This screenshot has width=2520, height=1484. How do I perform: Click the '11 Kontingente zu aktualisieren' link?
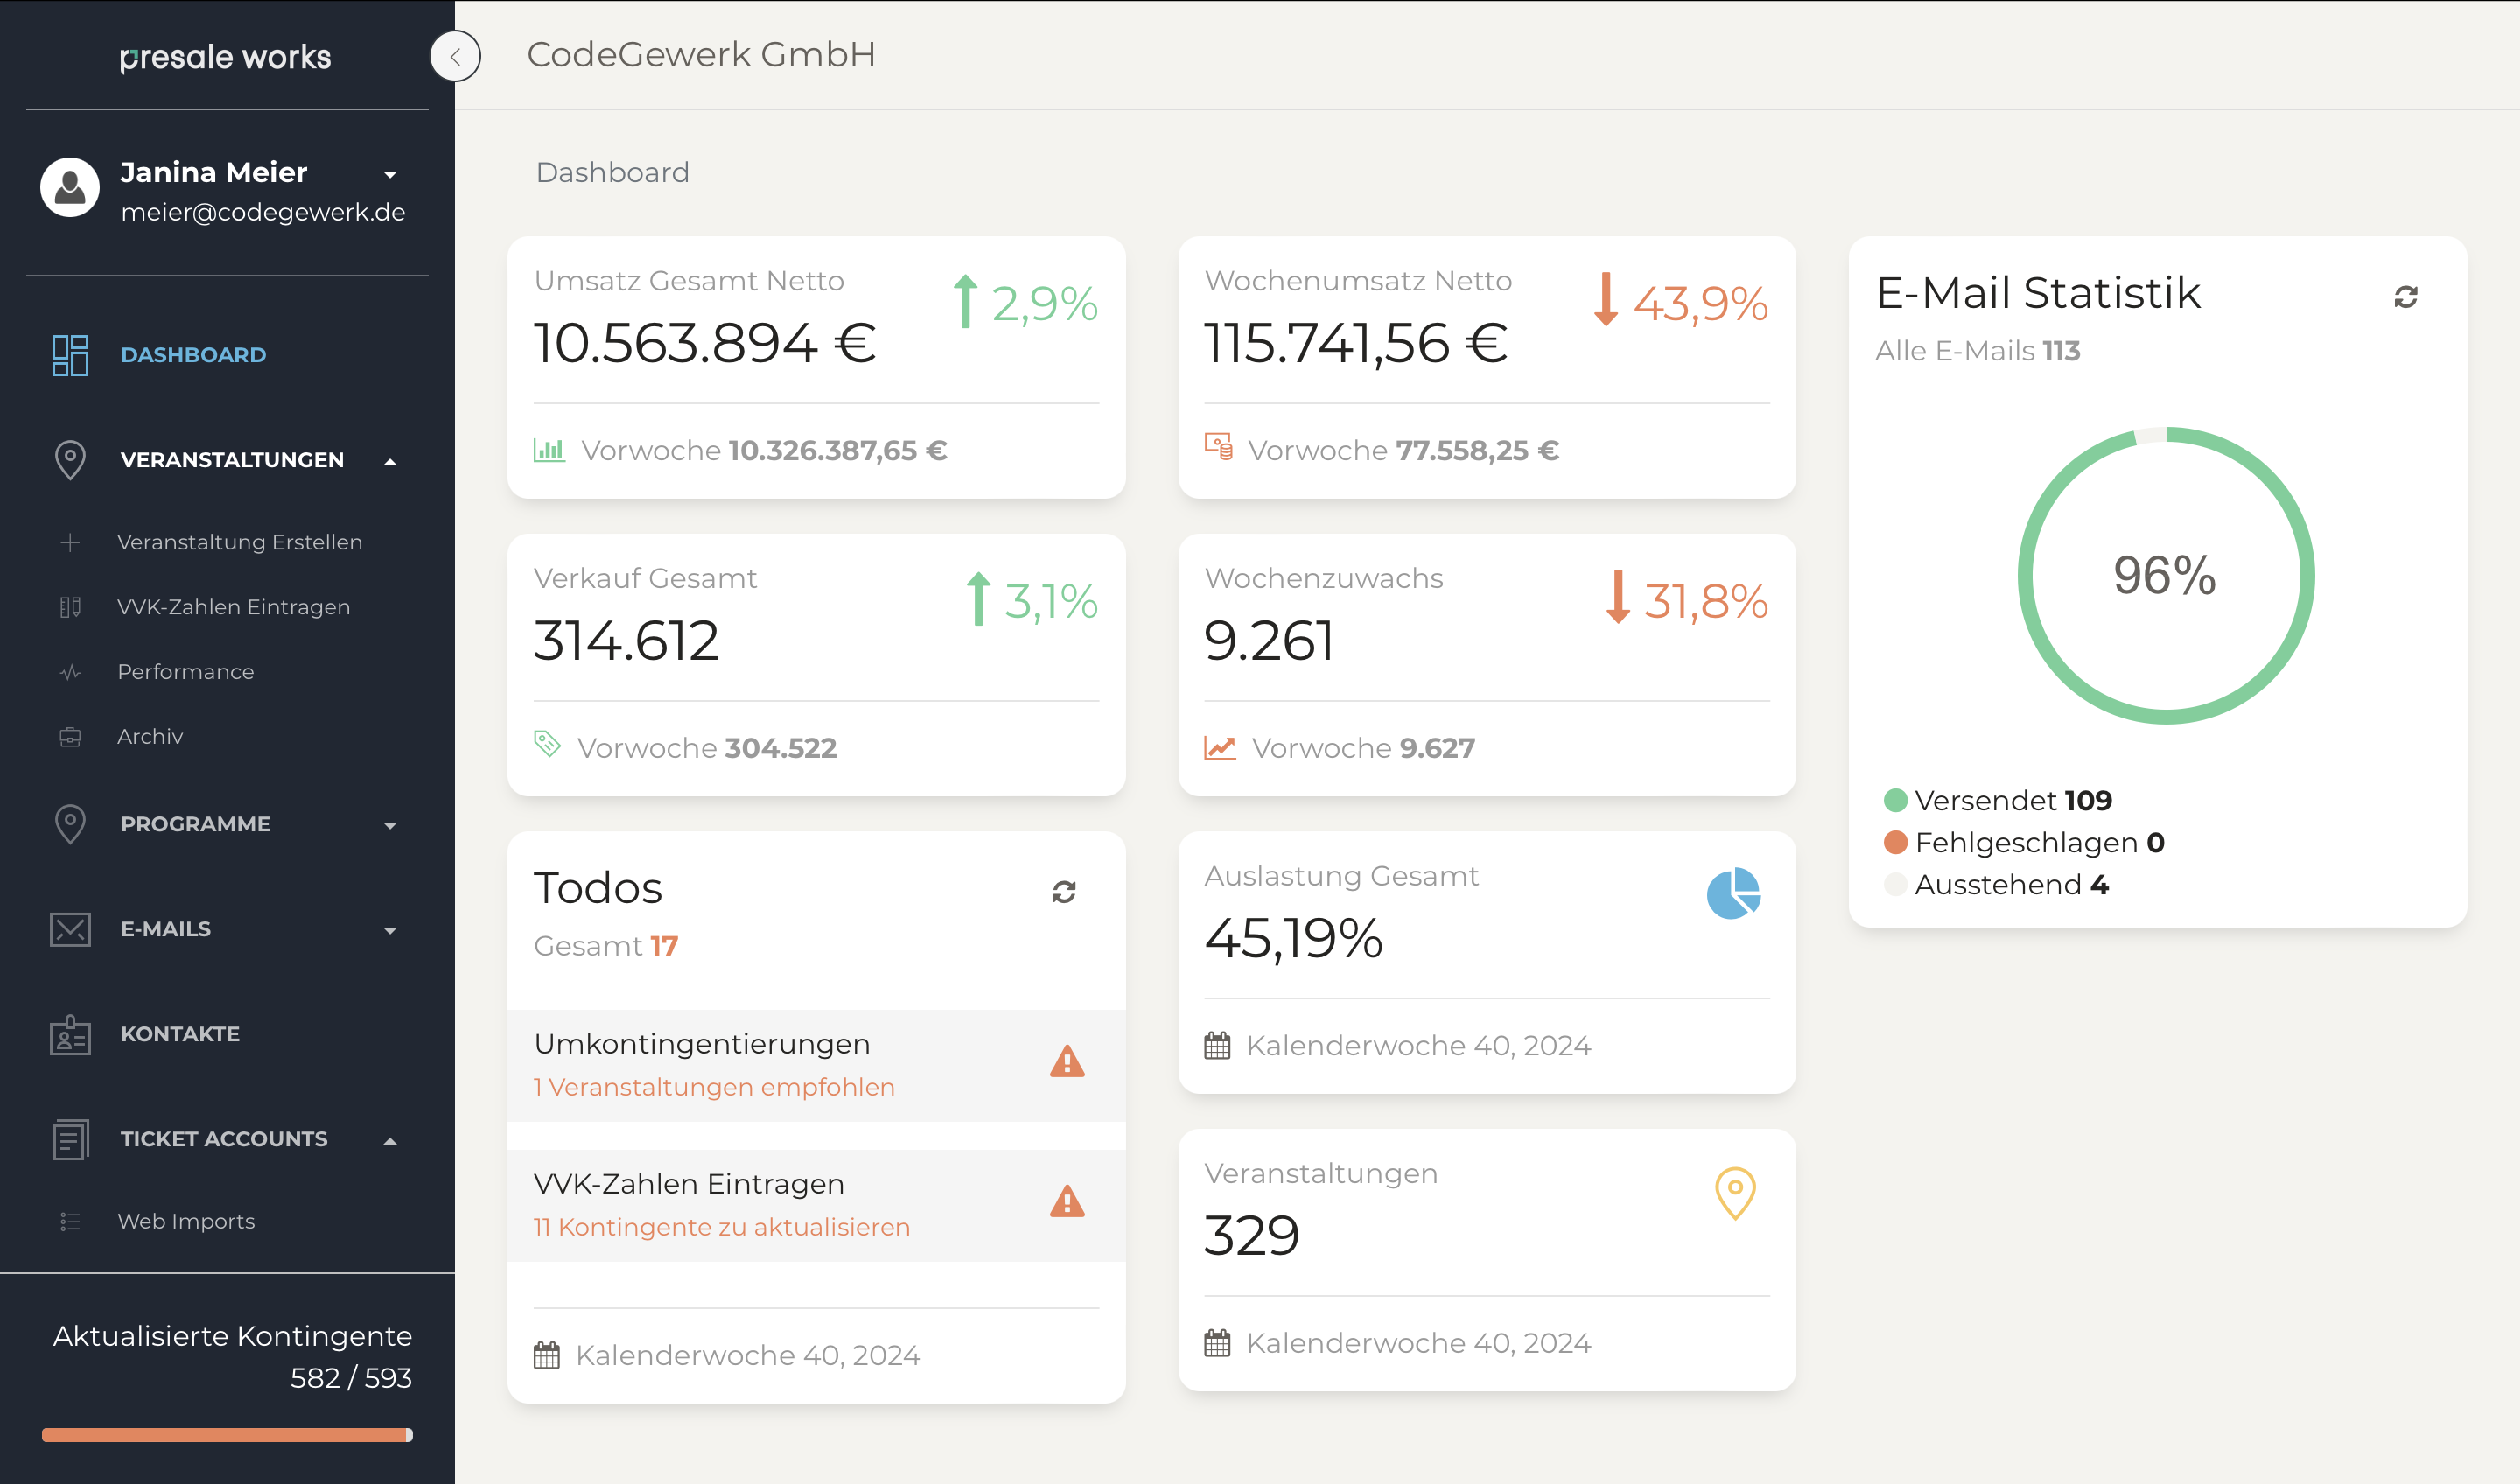click(x=721, y=1227)
